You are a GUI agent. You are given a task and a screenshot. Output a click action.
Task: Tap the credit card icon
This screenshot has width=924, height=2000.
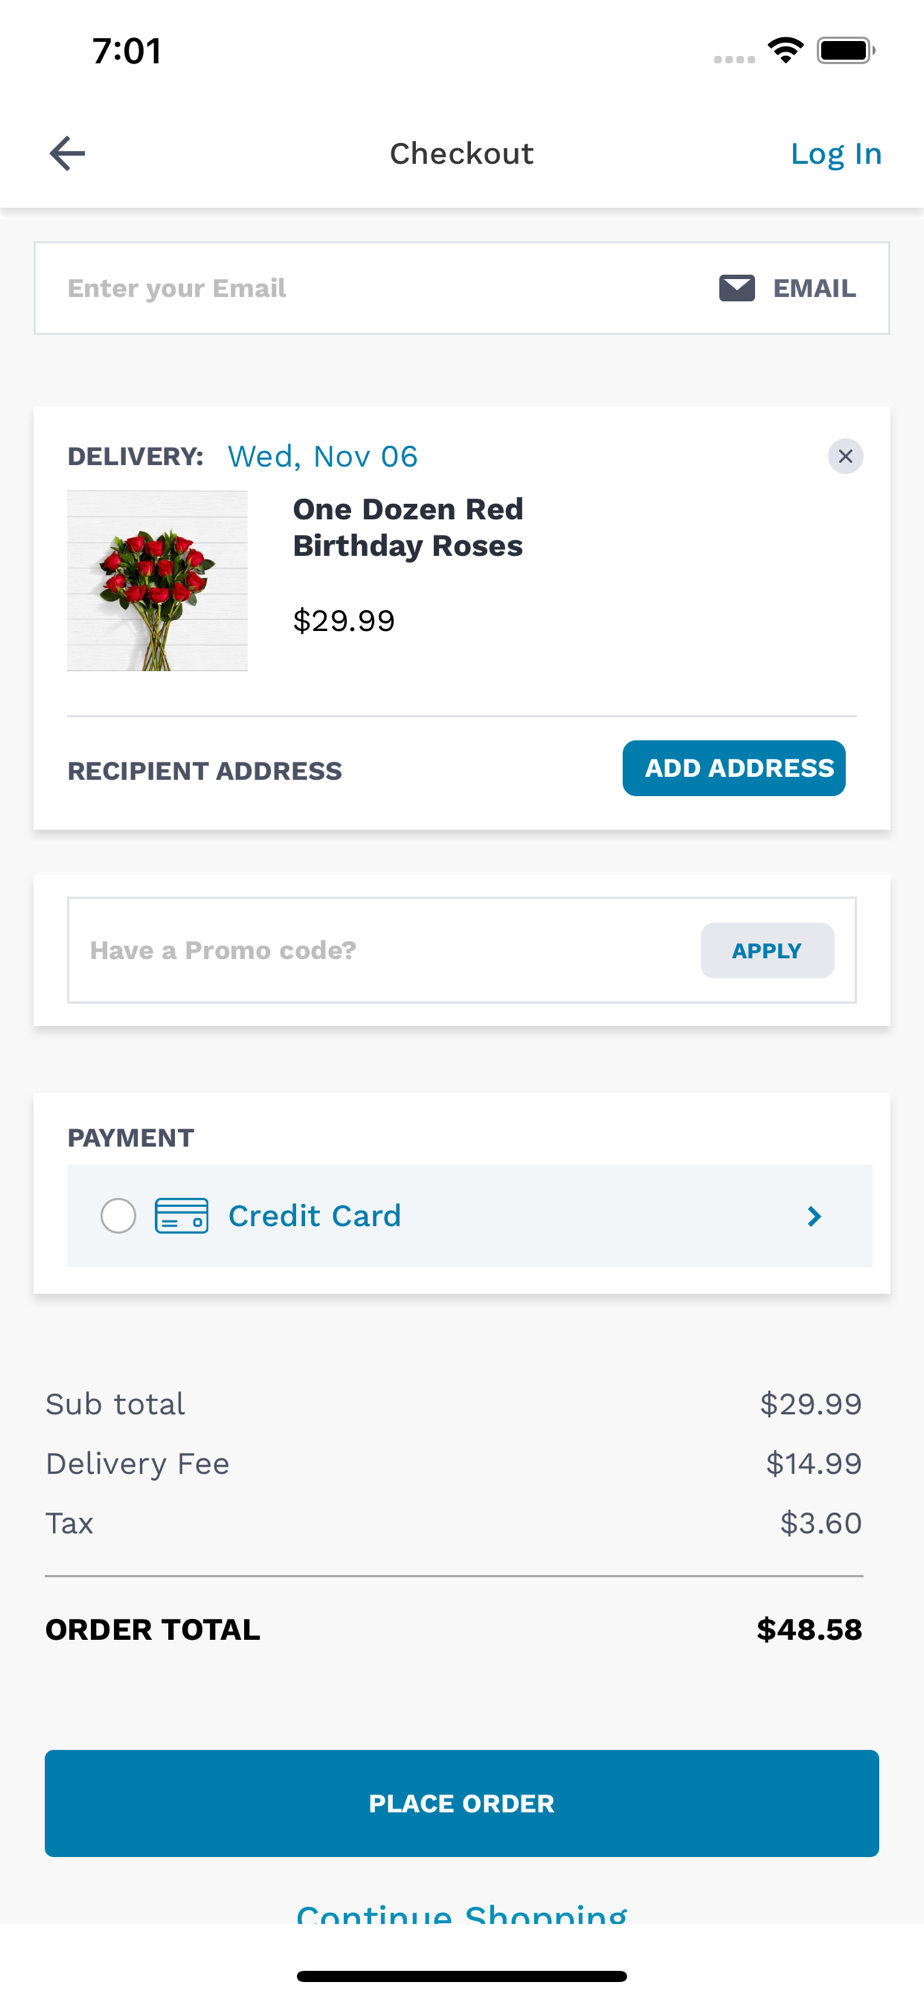[x=181, y=1216]
